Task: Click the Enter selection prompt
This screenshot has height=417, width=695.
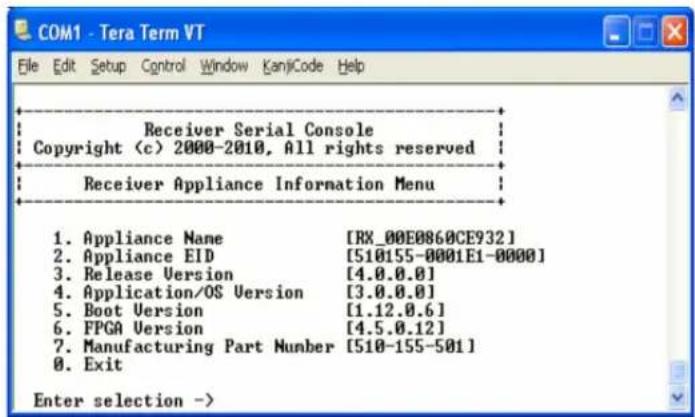Action: click(124, 401)
